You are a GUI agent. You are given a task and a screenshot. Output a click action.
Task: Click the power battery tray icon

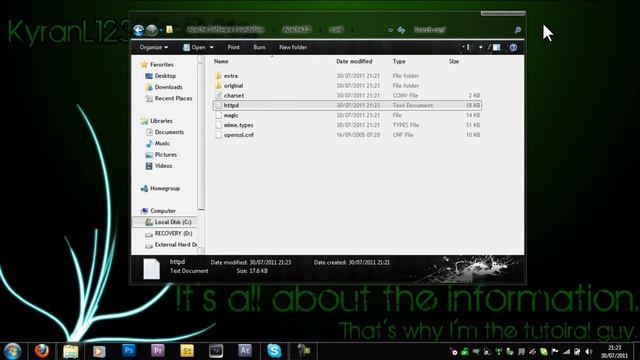tap(577, 351)
